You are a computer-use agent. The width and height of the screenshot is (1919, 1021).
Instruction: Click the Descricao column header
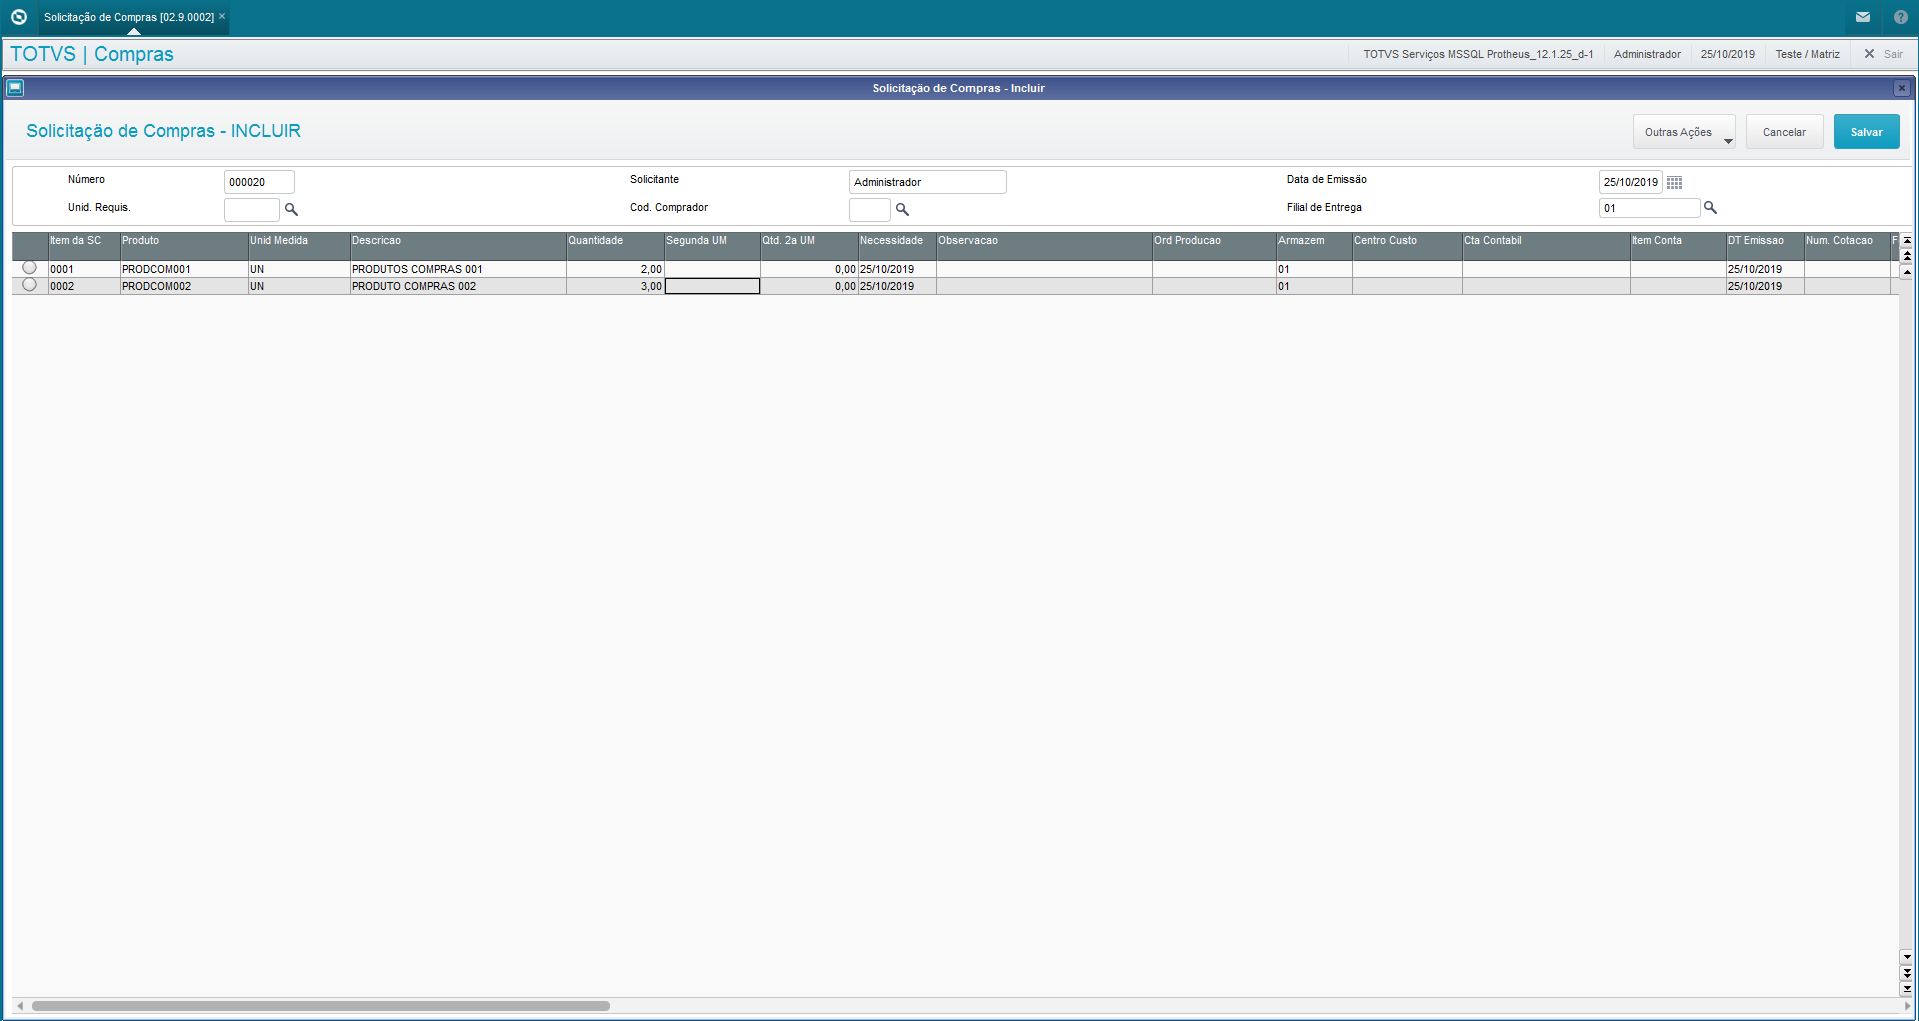(458, 246)
